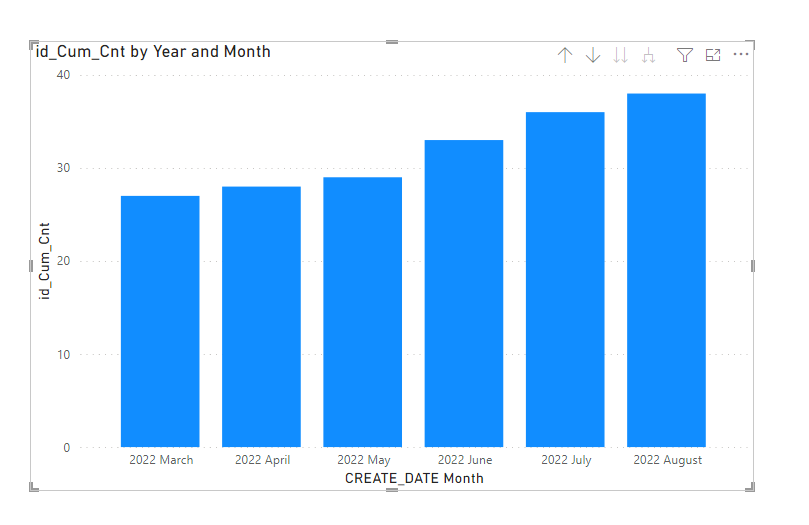Screen dimensions: 809x525
Task: Click the y-axis value 20
Action: click(63, 261)
